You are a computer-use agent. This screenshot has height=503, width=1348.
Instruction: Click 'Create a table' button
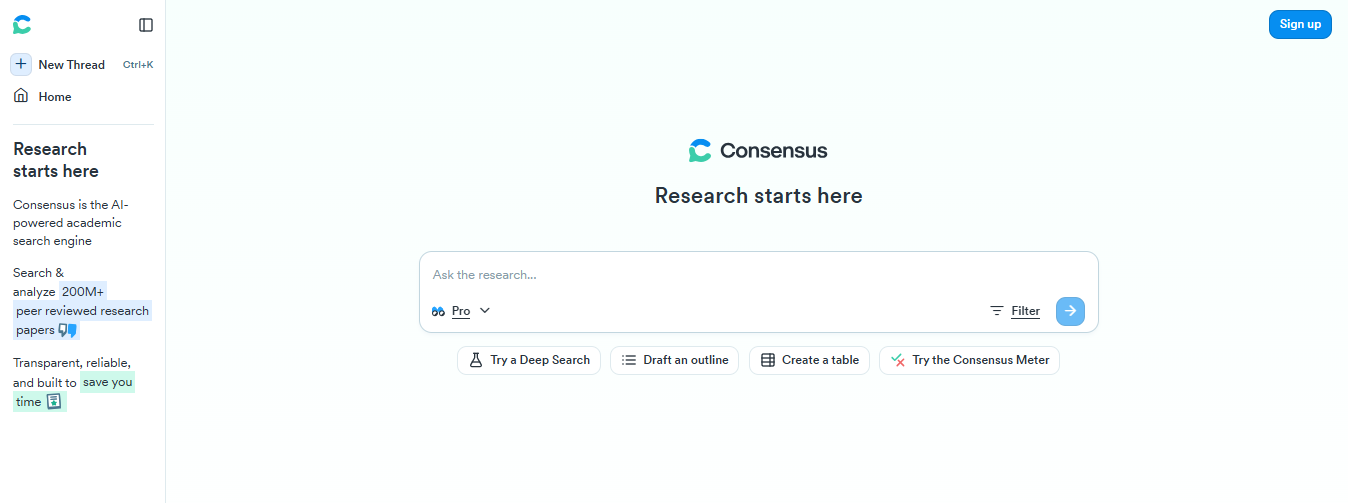pos(810,360)
